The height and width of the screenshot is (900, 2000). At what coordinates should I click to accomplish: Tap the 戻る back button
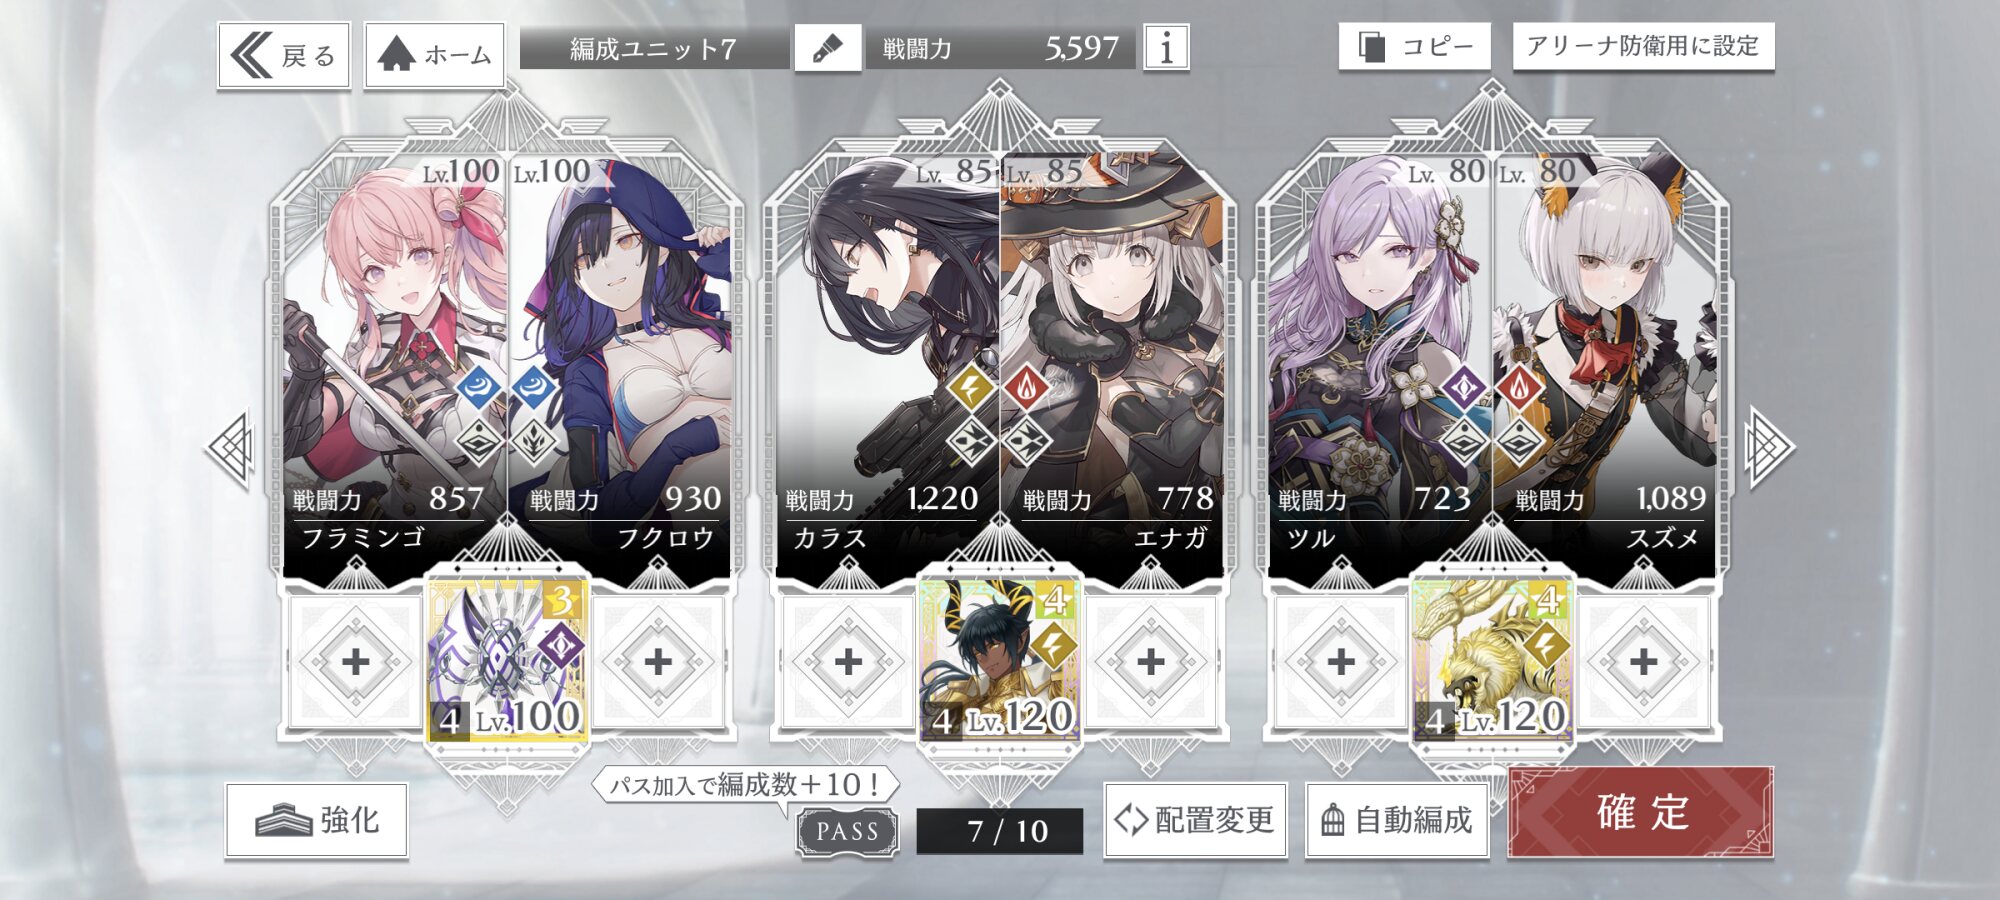(x=284, y=54)
